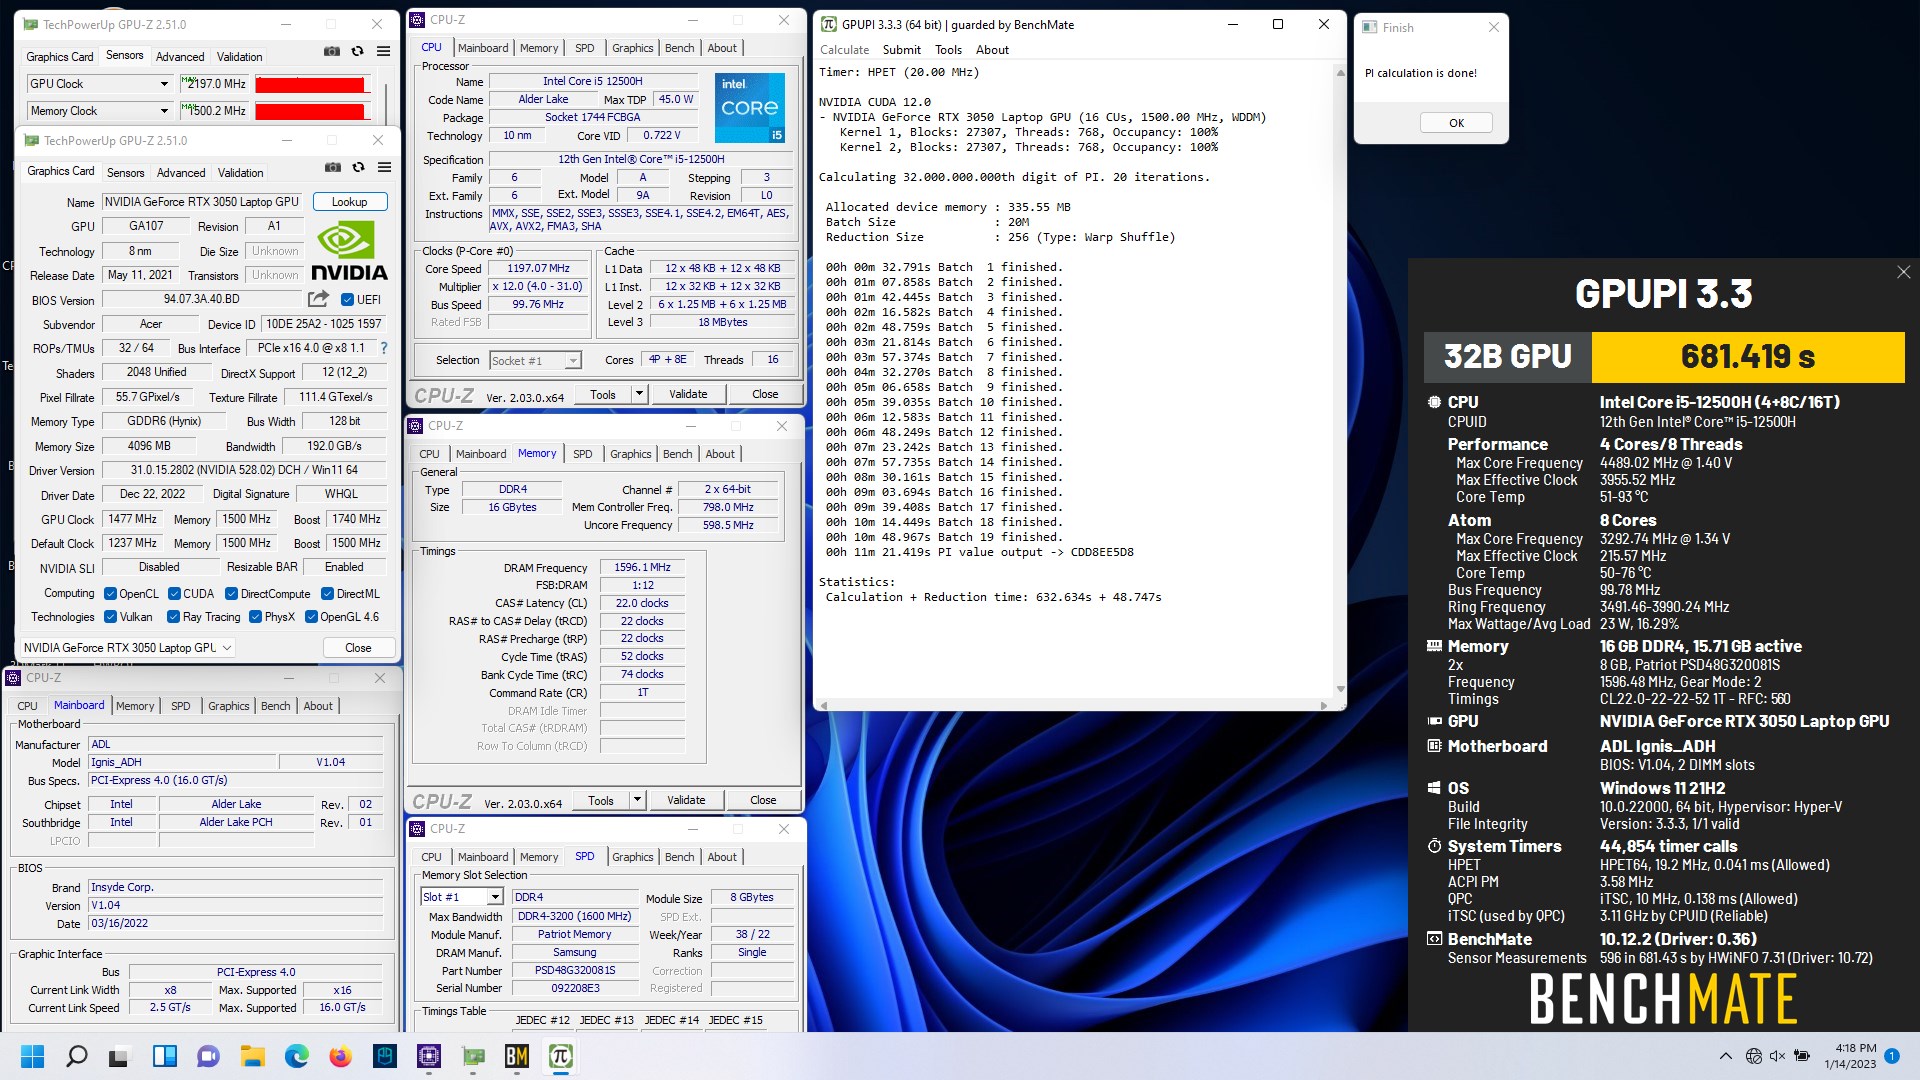Screen dimensions: 1920x1080
Task: Expand Tools dropdown arrow in CPU-Z Memory window
Action: (x=637, y=800)
